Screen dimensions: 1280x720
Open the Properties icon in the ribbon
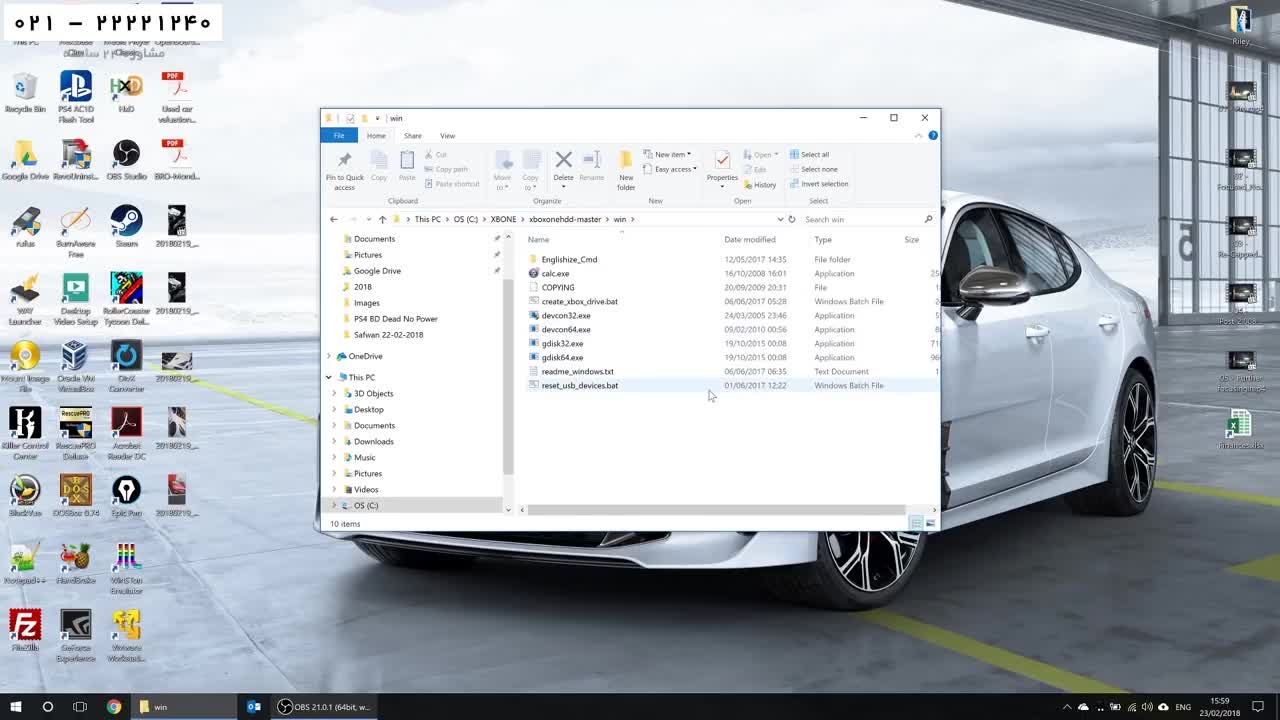click(722, 162)
